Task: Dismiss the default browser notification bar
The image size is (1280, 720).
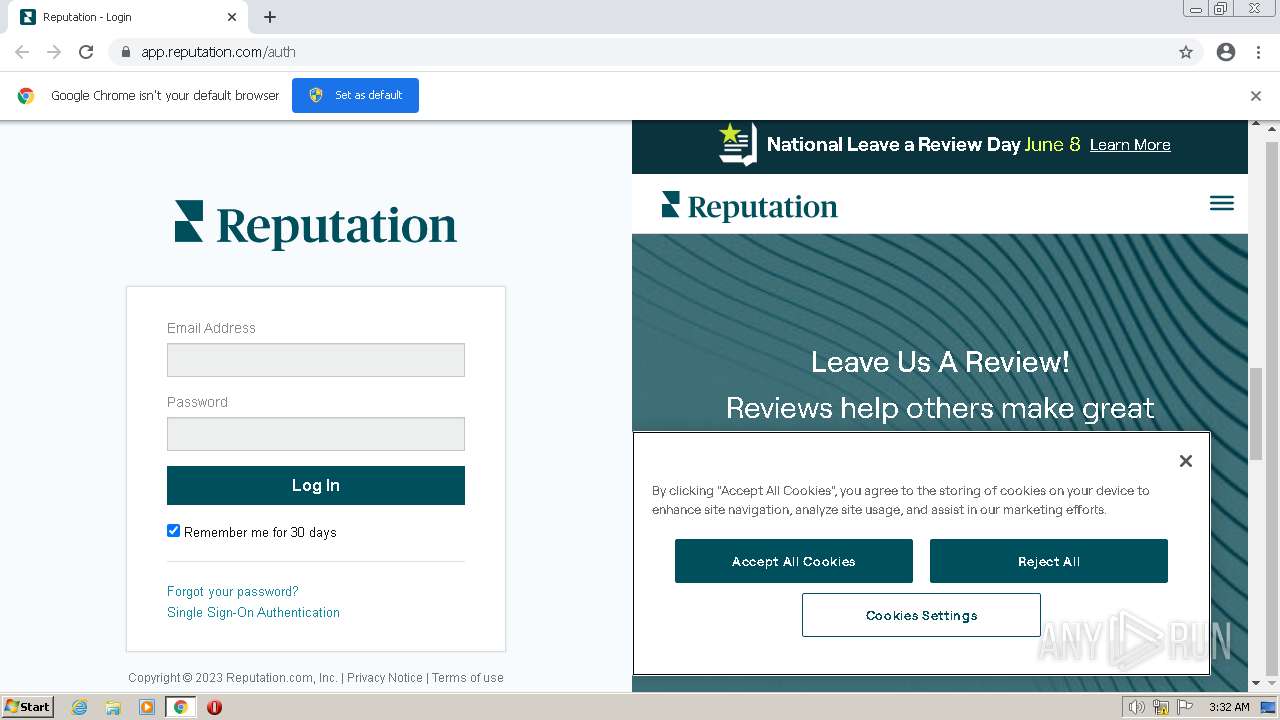Action: pyautogui.click(x=1256, y=96)
